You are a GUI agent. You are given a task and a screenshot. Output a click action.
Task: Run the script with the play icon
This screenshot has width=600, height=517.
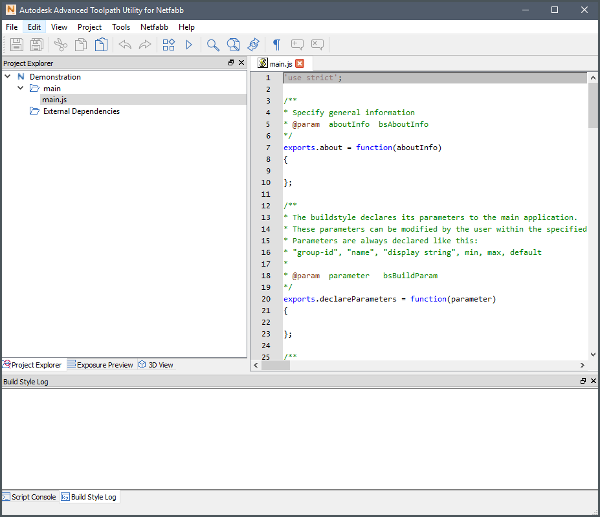click(x=189, y=45)
